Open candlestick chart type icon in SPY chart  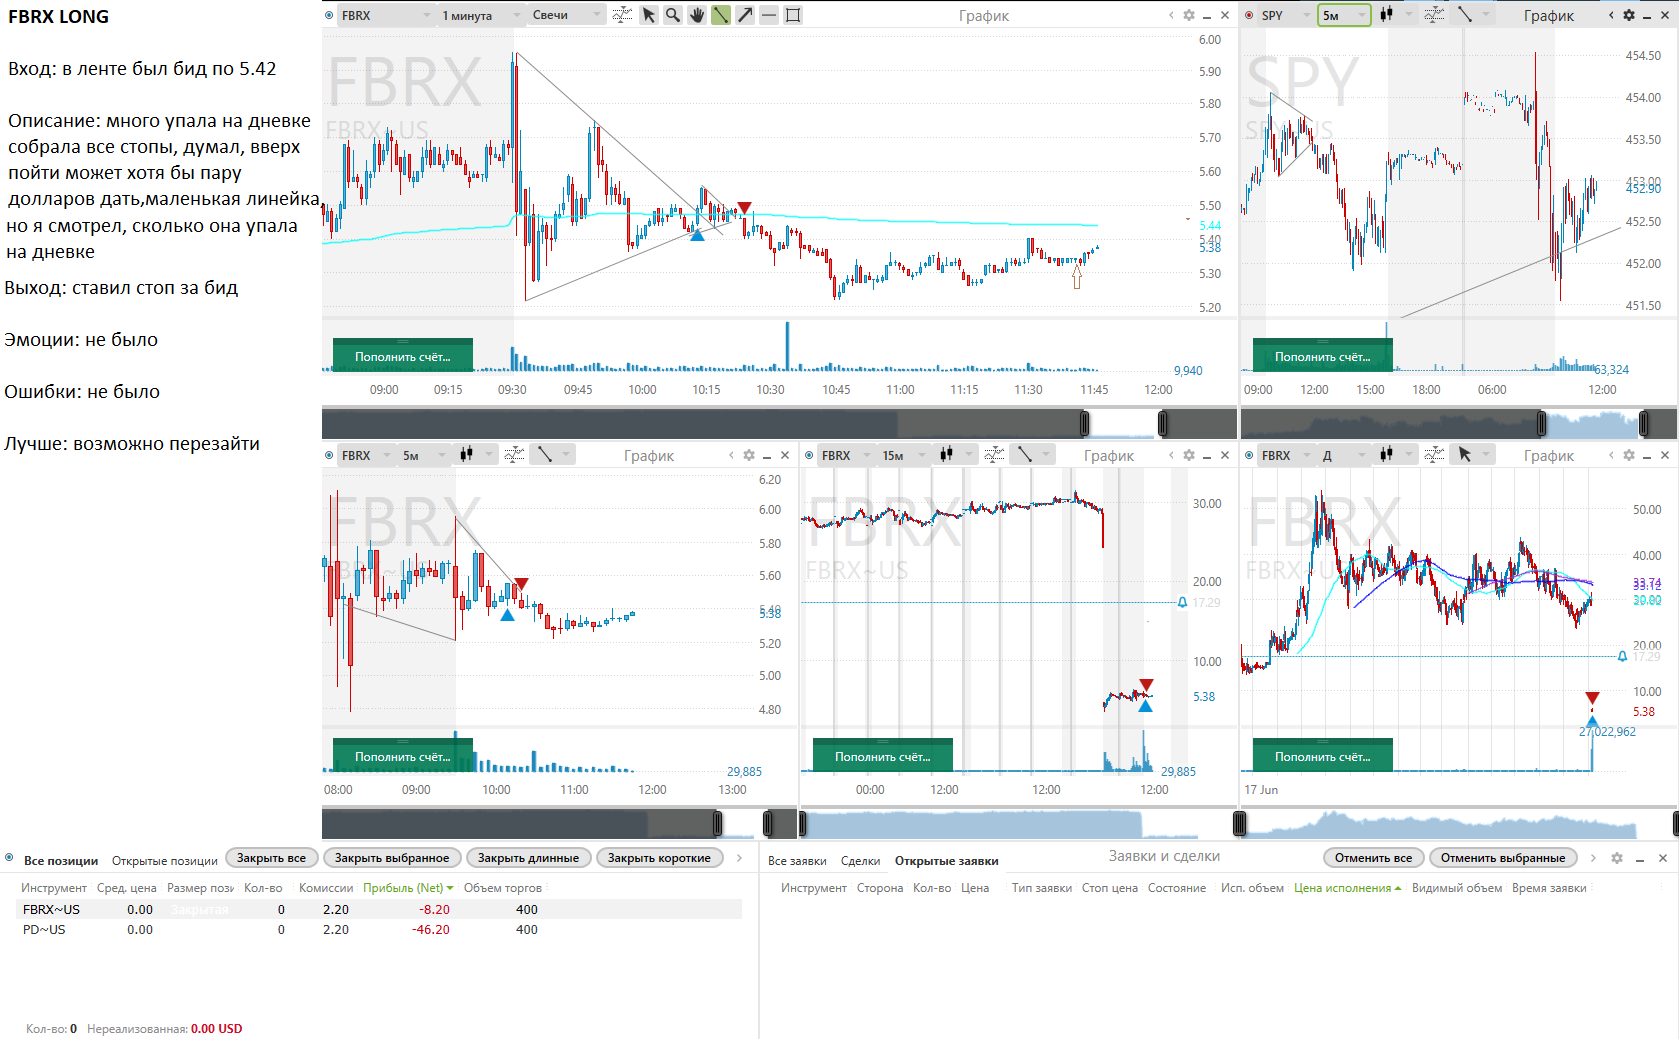(1387, 15)
